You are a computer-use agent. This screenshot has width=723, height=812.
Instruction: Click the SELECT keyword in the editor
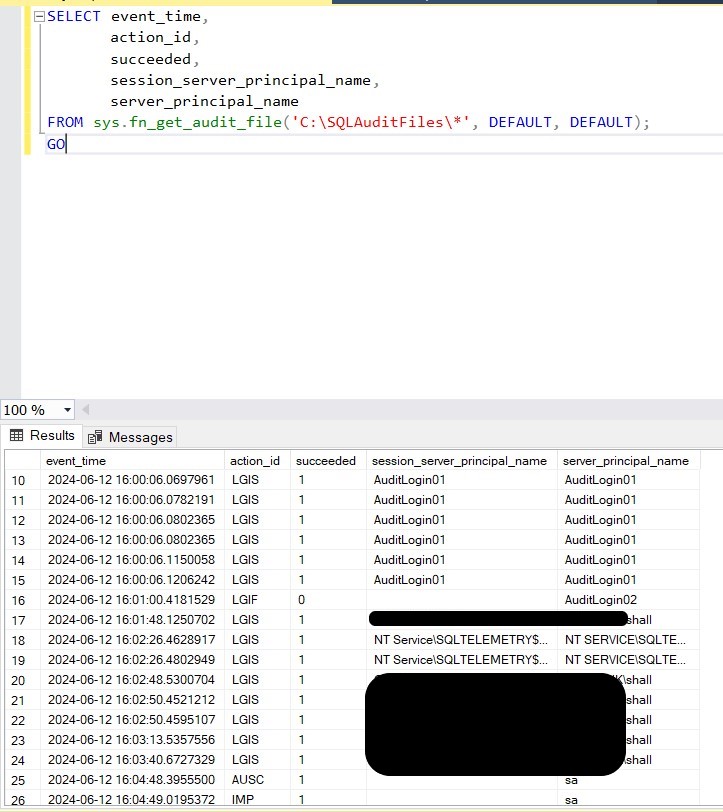(74, 17)
